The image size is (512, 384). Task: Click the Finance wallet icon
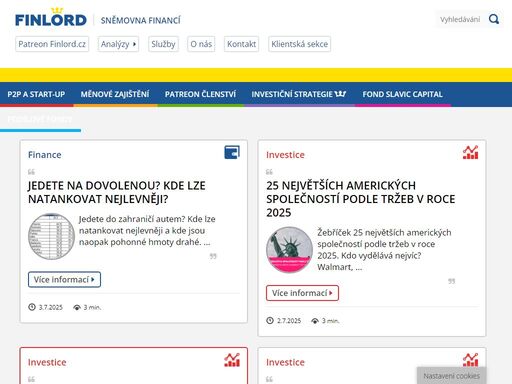click(x=232, y=152)
